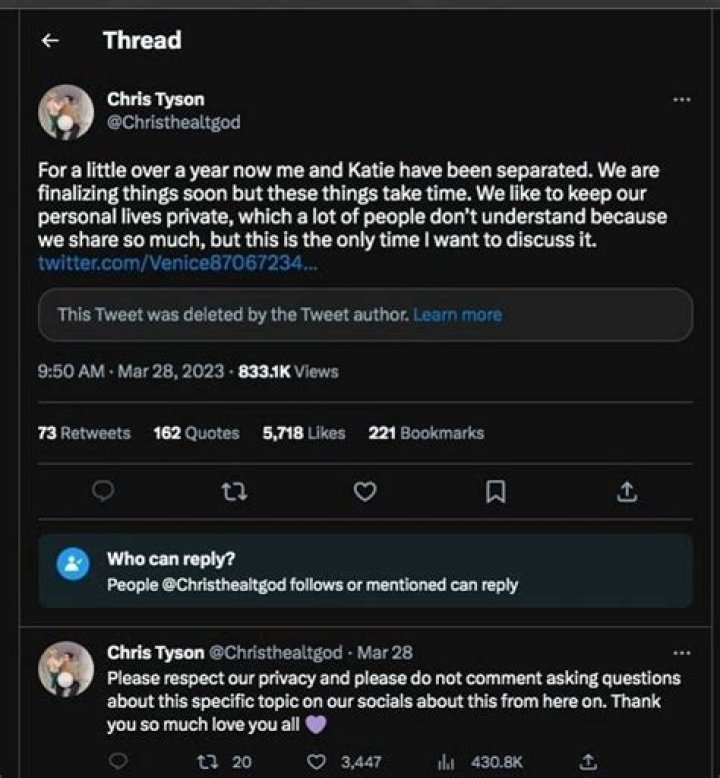Image resolution: width=720 pixels, height=778 pixels.
Task: Like the main tweet with heart icon
Action: point(365,492)
